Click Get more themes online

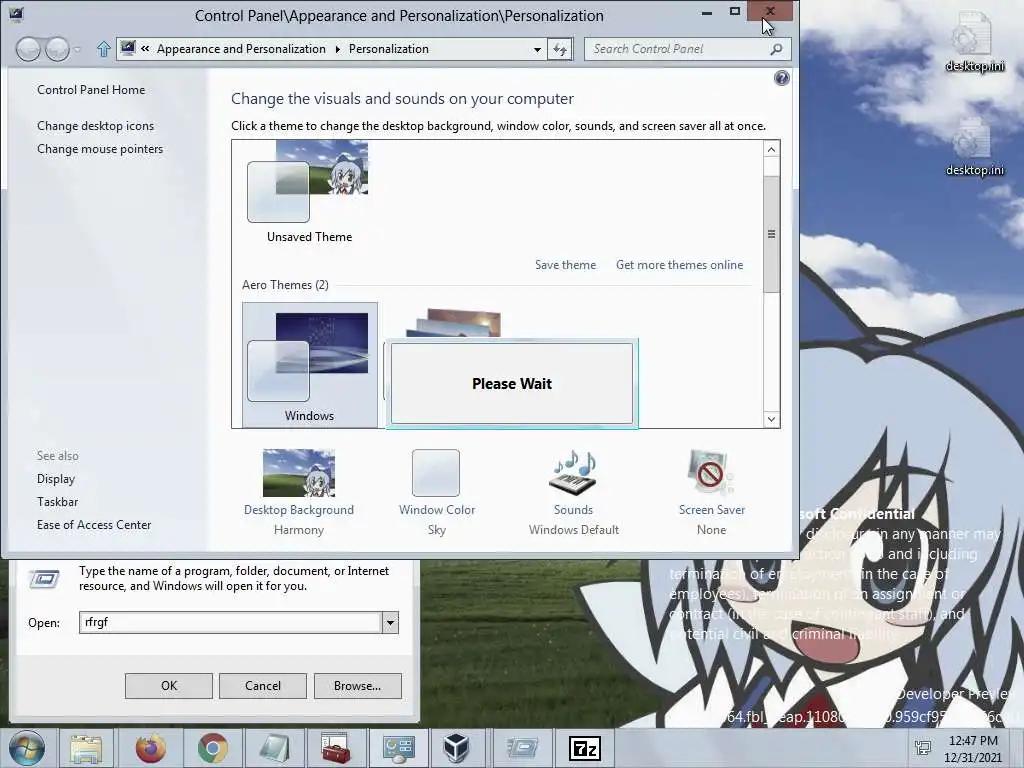tap(679, 265)
